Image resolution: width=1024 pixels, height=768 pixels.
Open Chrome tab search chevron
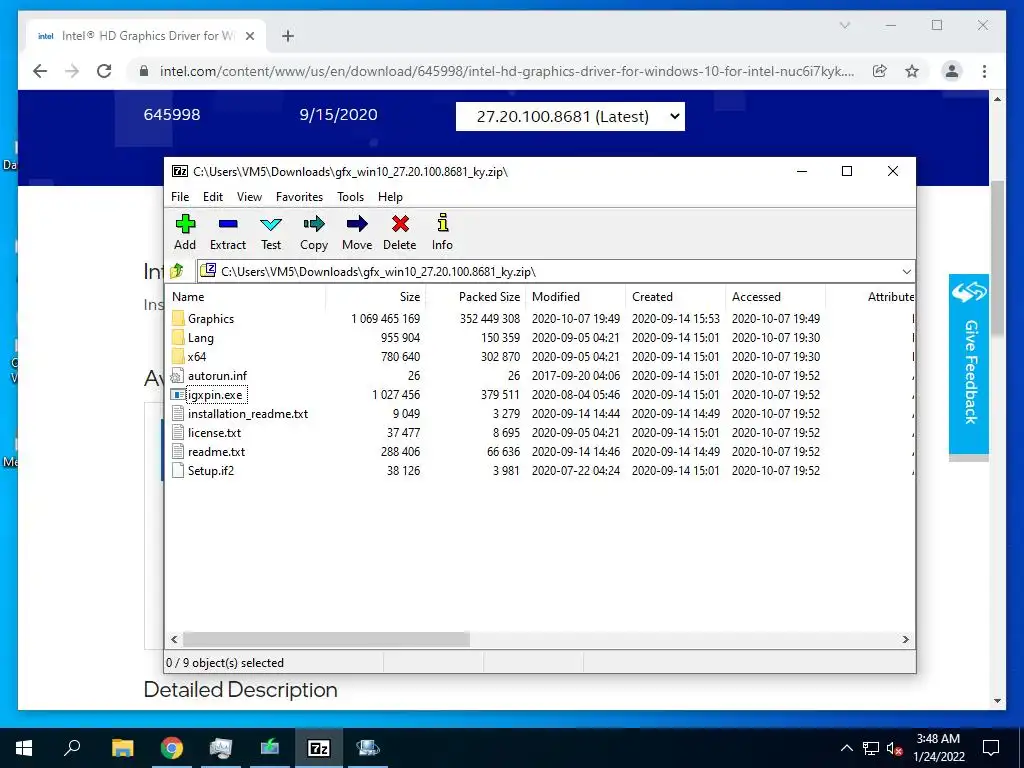pos(844,25)
